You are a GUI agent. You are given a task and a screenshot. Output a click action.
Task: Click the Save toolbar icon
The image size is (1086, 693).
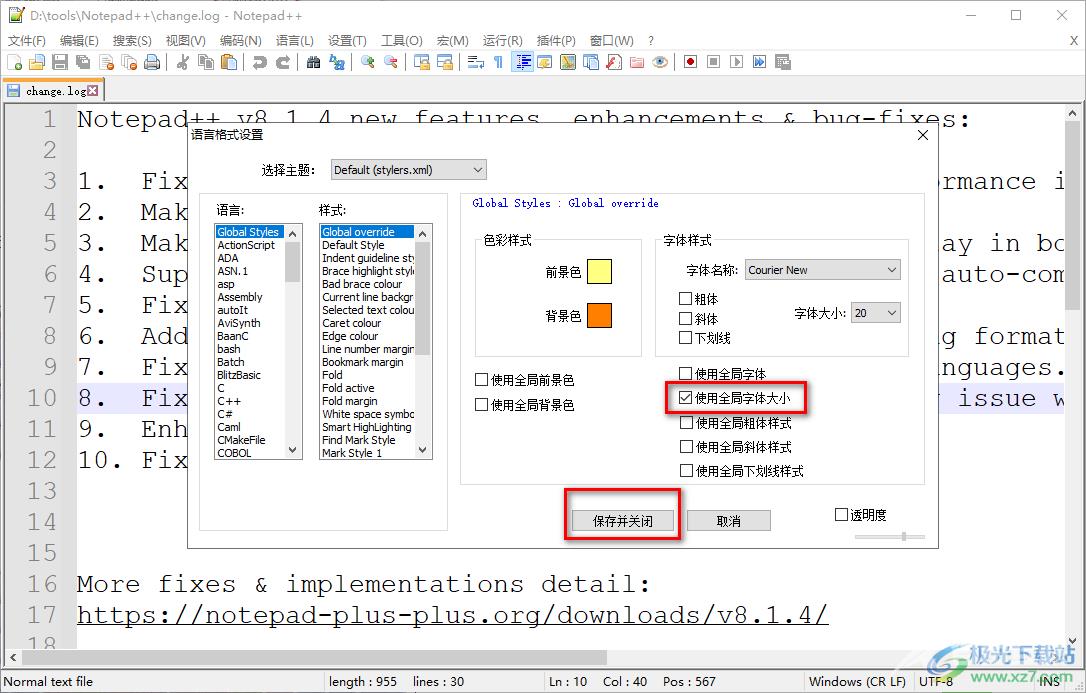(x=60, y=62)
